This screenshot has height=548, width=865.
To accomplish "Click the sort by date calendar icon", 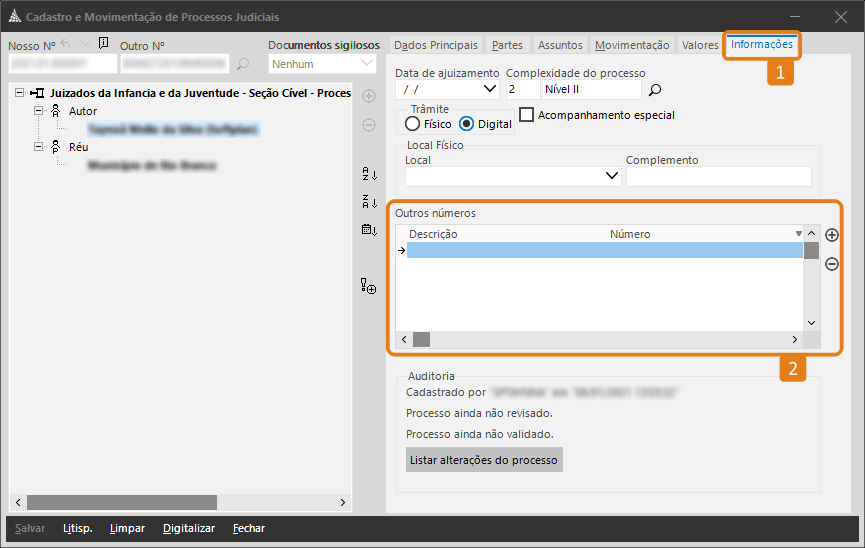I will pyautogui.click(x=369, y=230).
